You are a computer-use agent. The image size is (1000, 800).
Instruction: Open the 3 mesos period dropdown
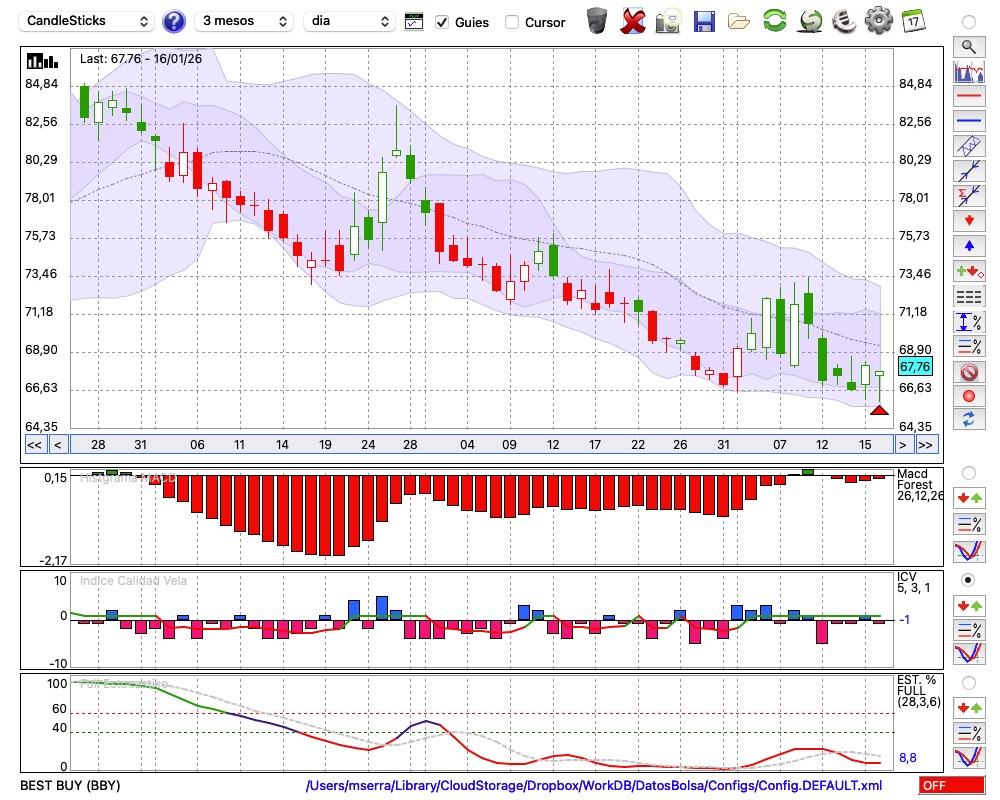click(x=243, y=21)
